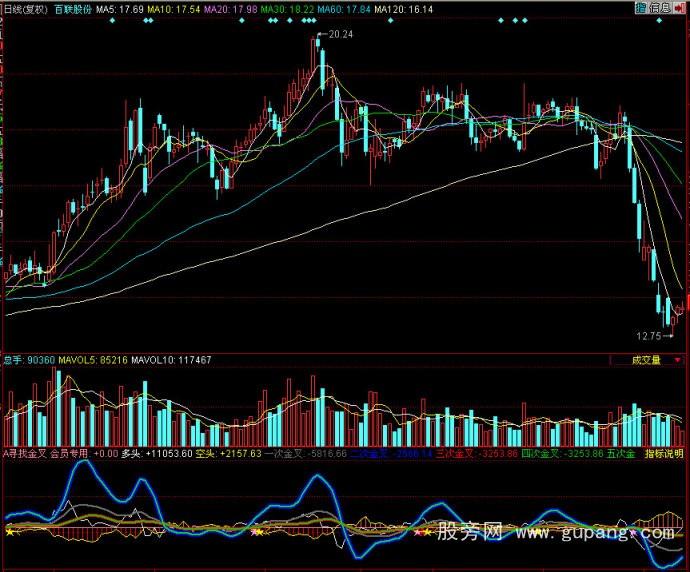Open the 指标说明 indicator description
This screenshot has width=690, height=572.
point(664,454)
